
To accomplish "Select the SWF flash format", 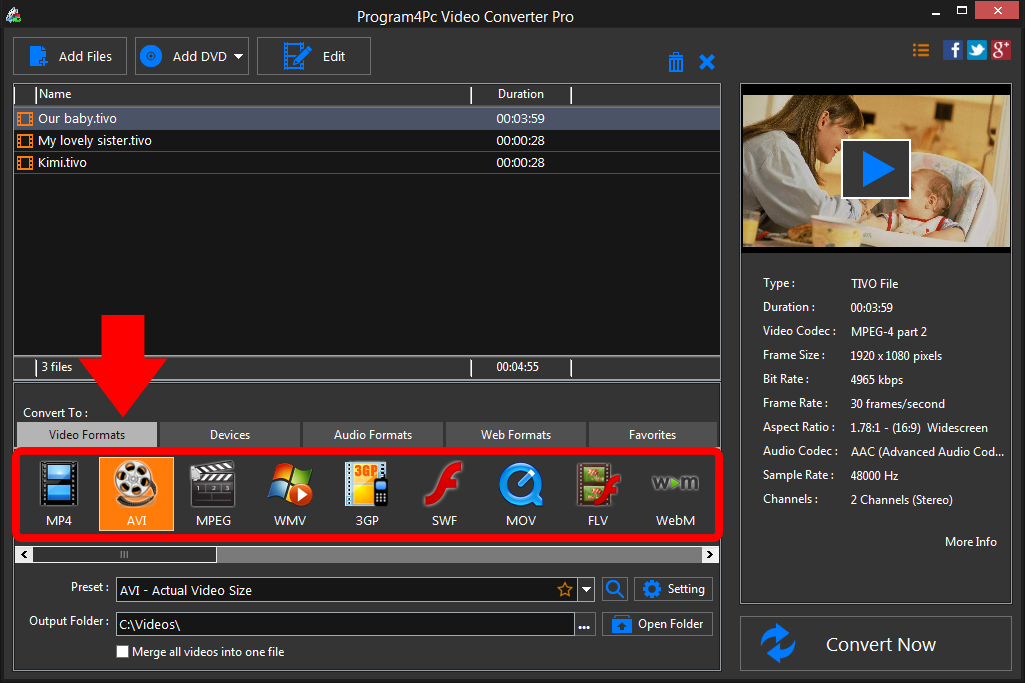I will point(444,493).
